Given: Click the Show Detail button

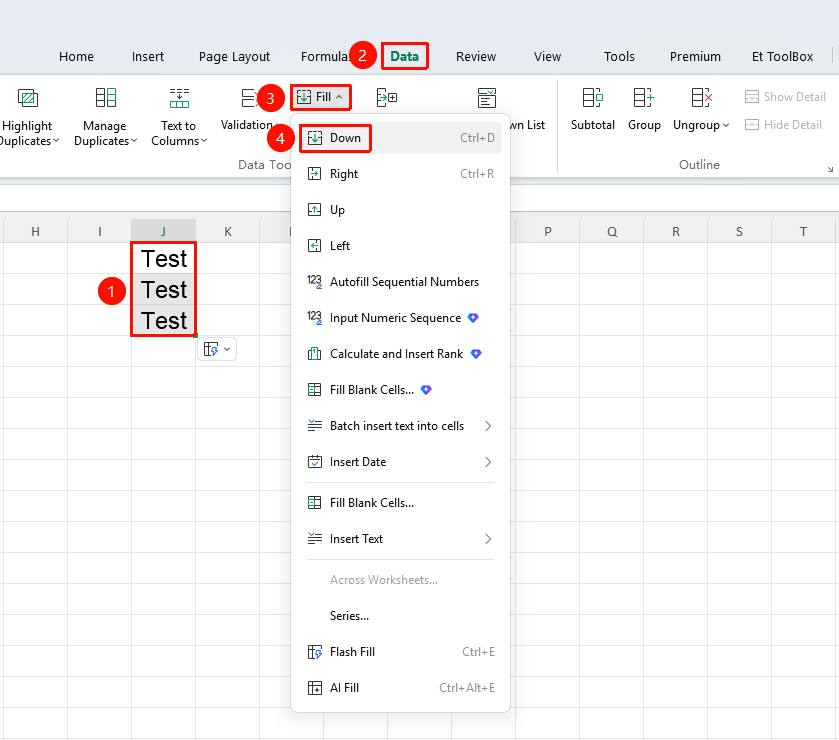Looking at the screenshot, I should 785,97.
